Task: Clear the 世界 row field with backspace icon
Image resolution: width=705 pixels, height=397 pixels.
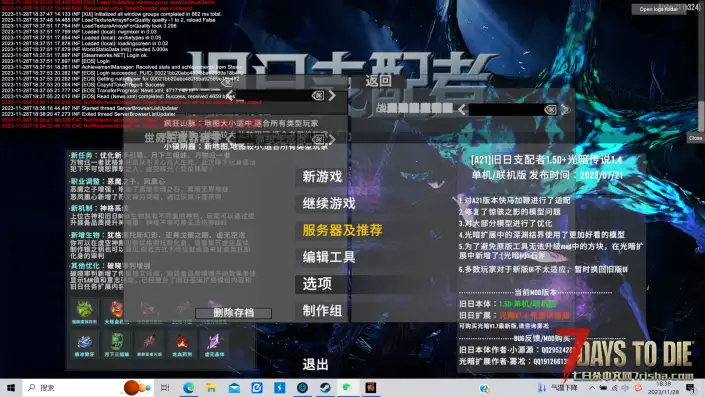Action: [317, 138]
